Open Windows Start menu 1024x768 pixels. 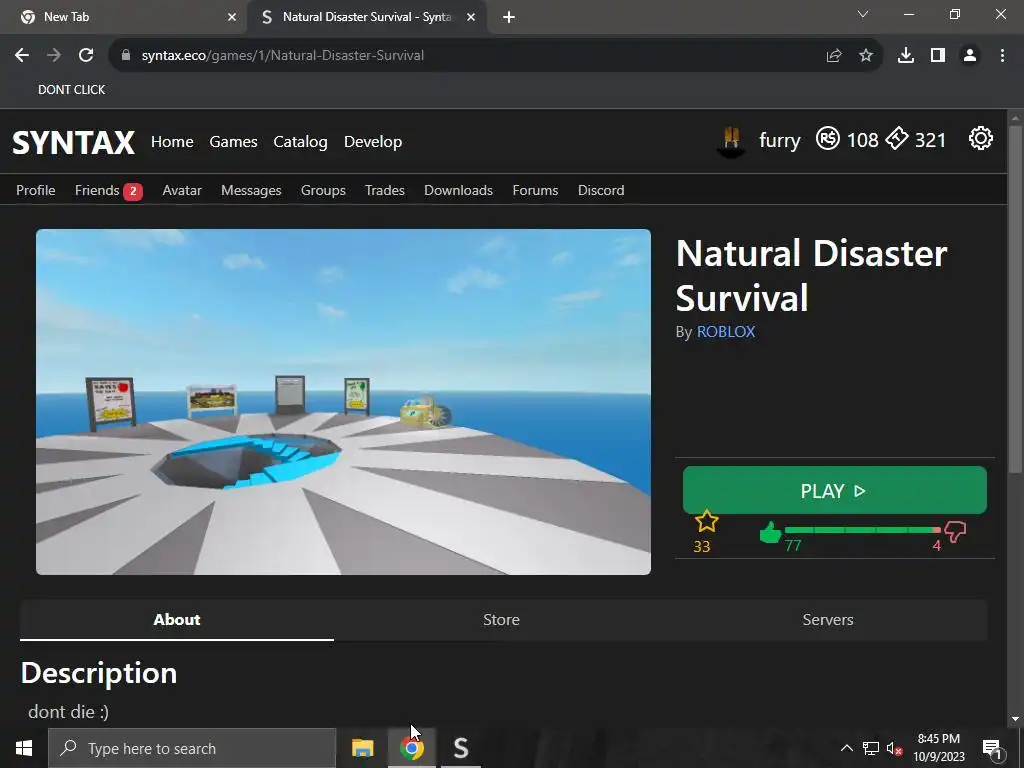coord(24,748)
